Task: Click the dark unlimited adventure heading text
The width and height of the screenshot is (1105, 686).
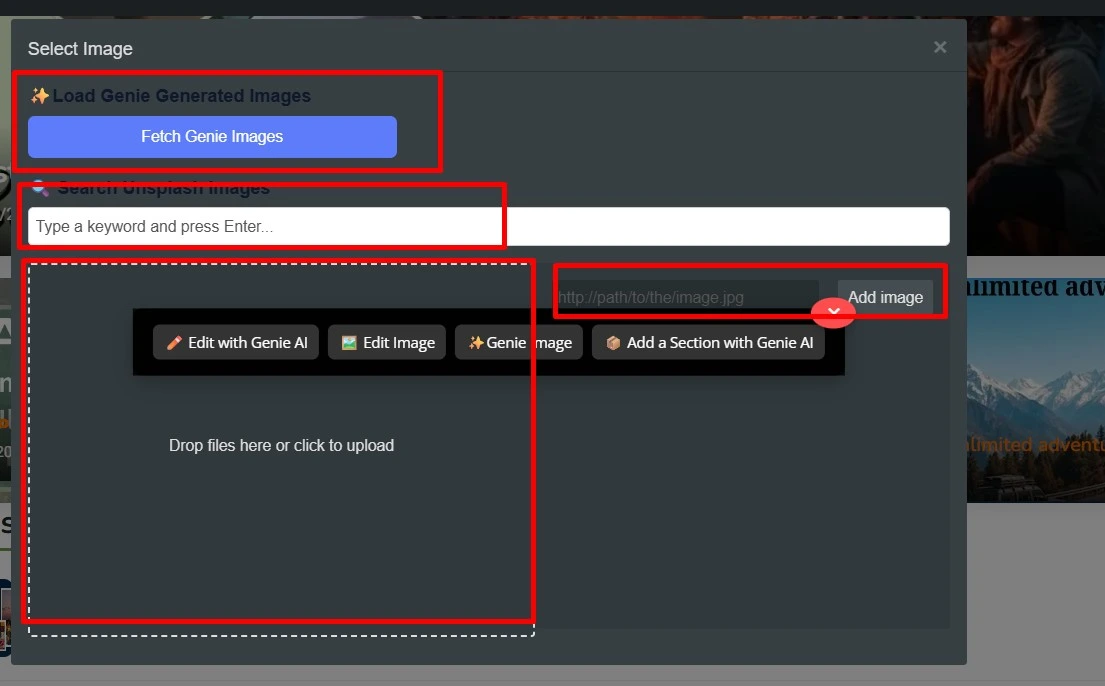Action: (1035, 288)
